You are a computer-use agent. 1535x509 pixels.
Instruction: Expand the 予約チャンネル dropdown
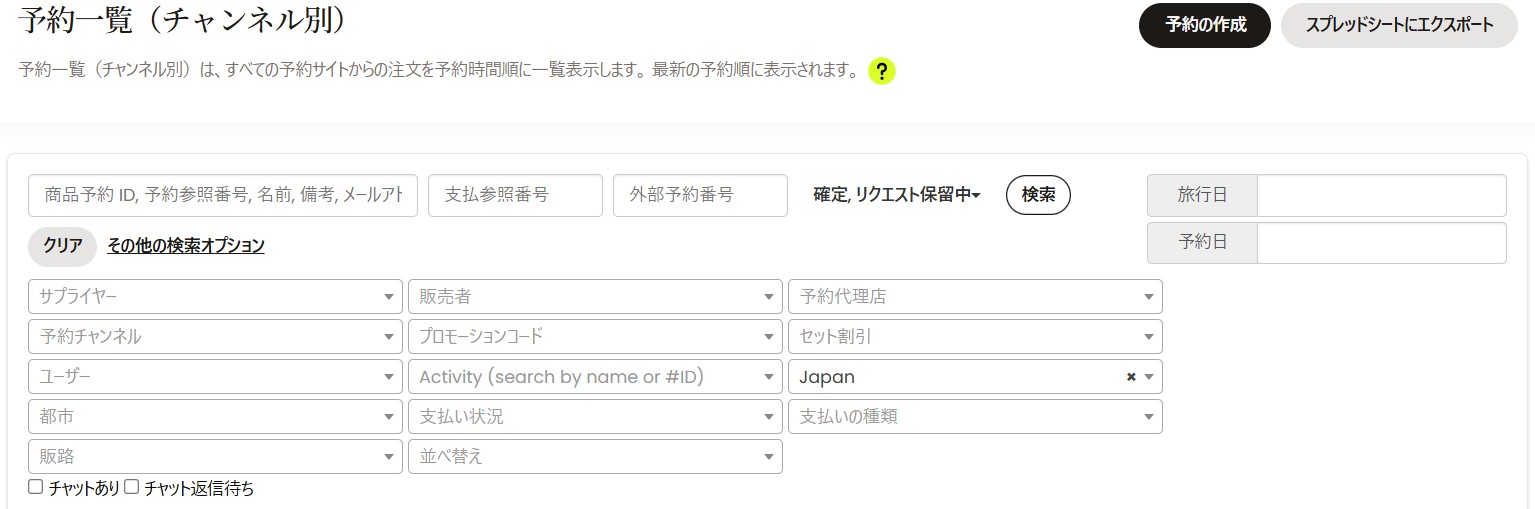click(x=215, y=337)
